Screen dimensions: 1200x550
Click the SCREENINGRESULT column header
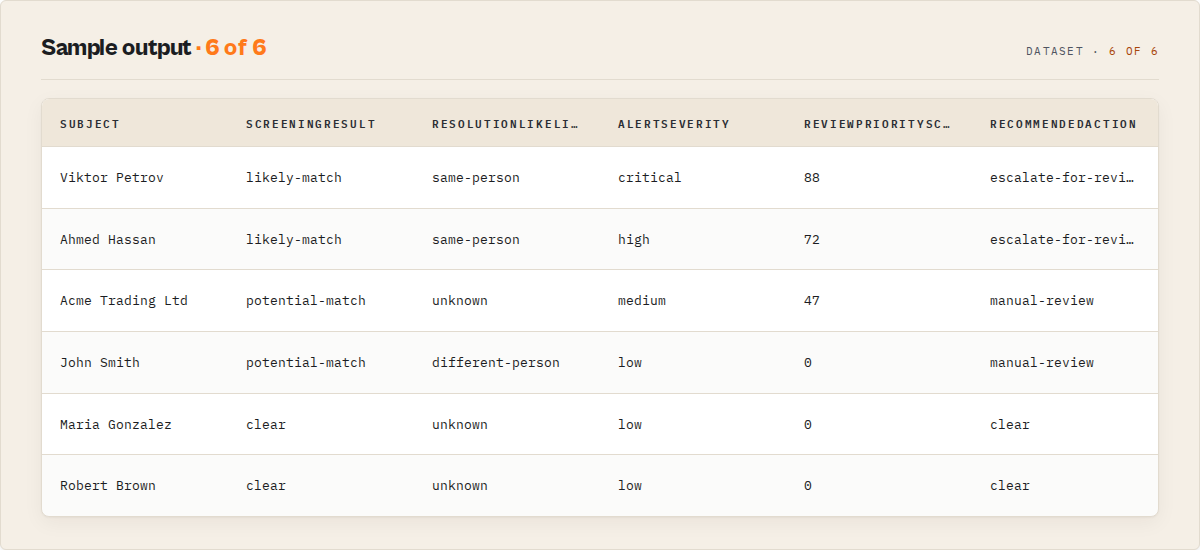coord(311,124)
